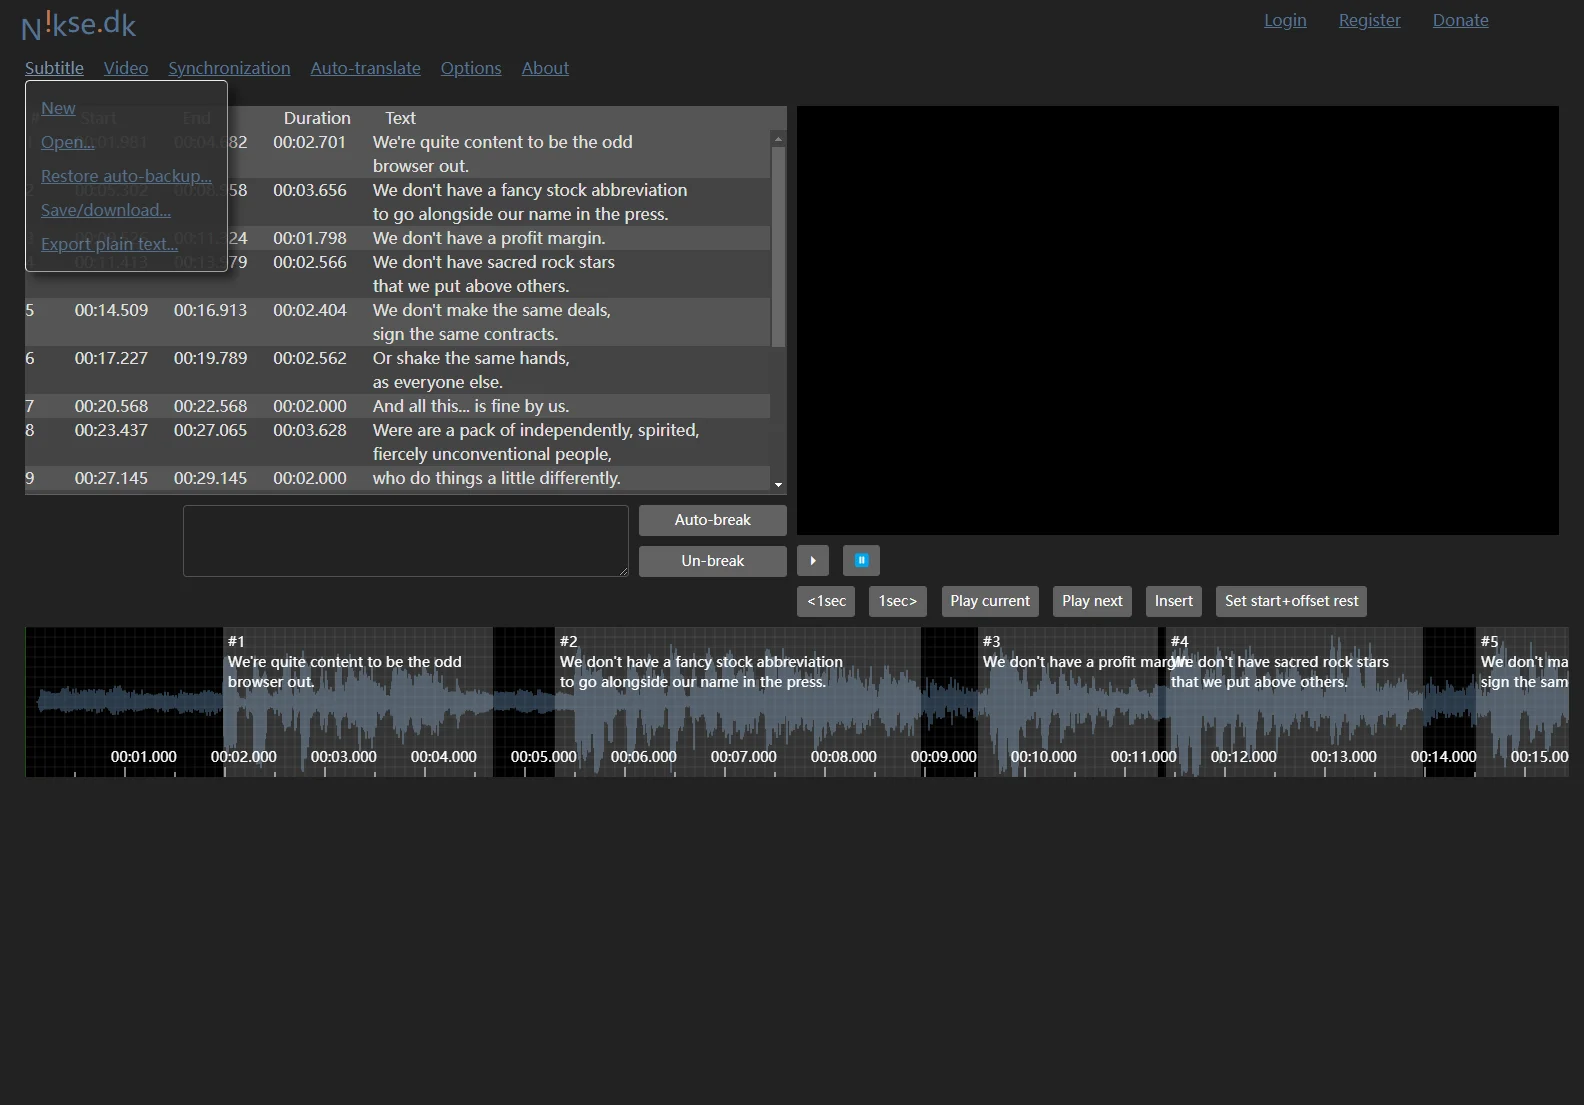The width and height of the screenshot is (1584, 1105).
Task: Click the Insert button
Action: [x=1174, y=601]
